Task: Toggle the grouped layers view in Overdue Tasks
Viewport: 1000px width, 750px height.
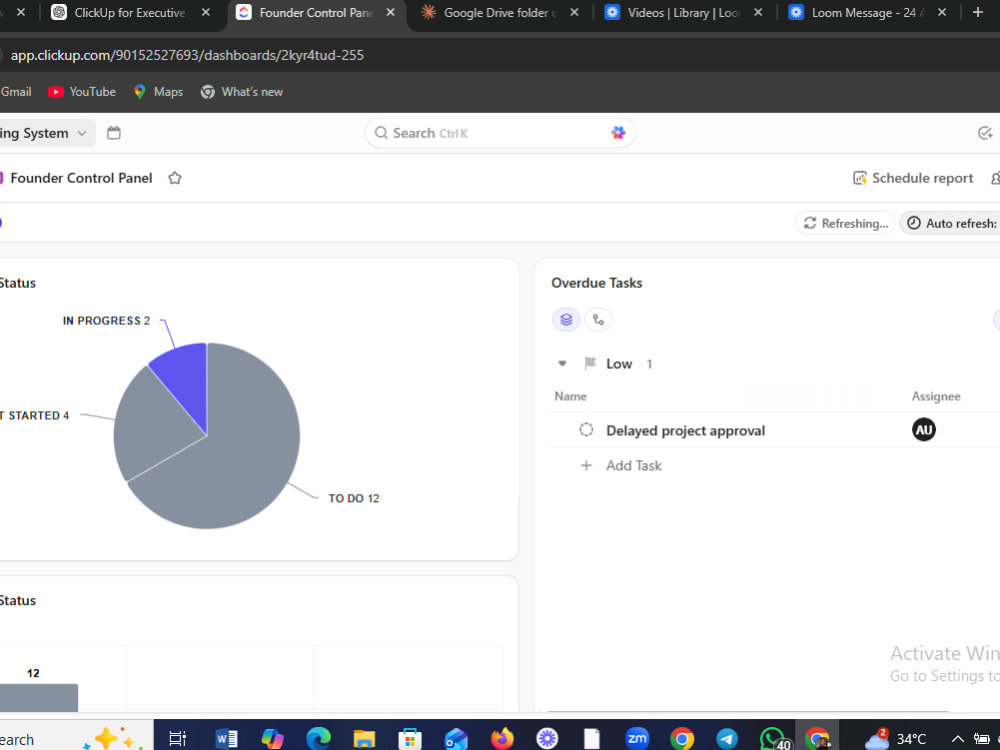Action: (x=566, y=320)
